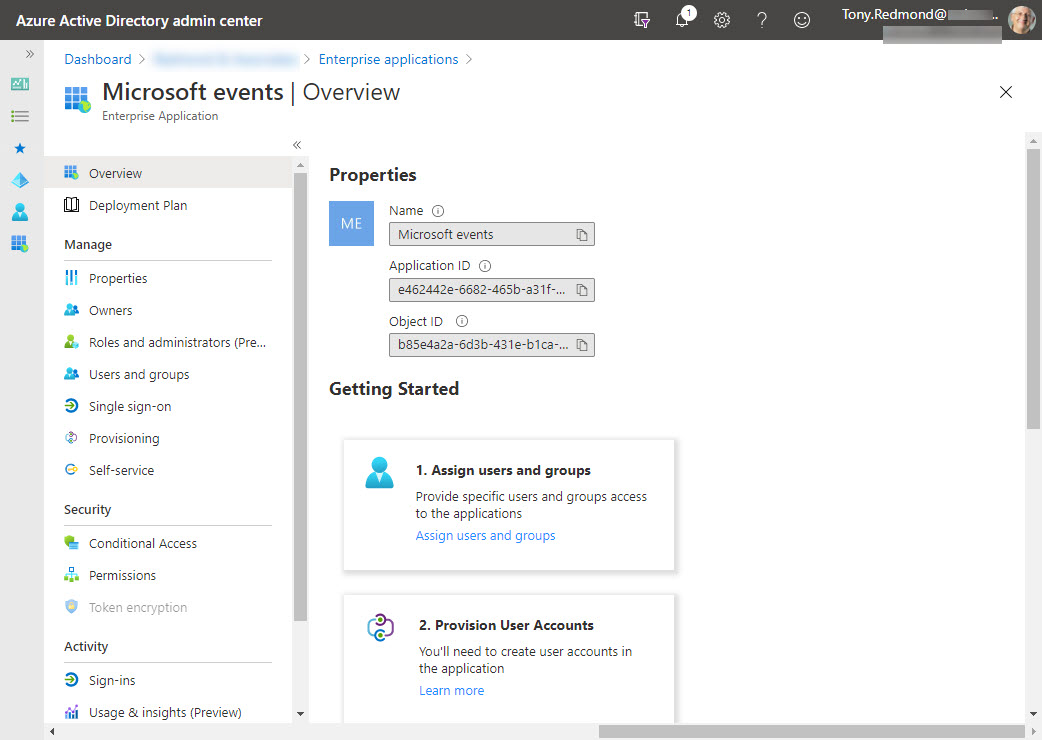Open the user account avatar menu
This screenshot has height=740, width=1042.
1021,20
